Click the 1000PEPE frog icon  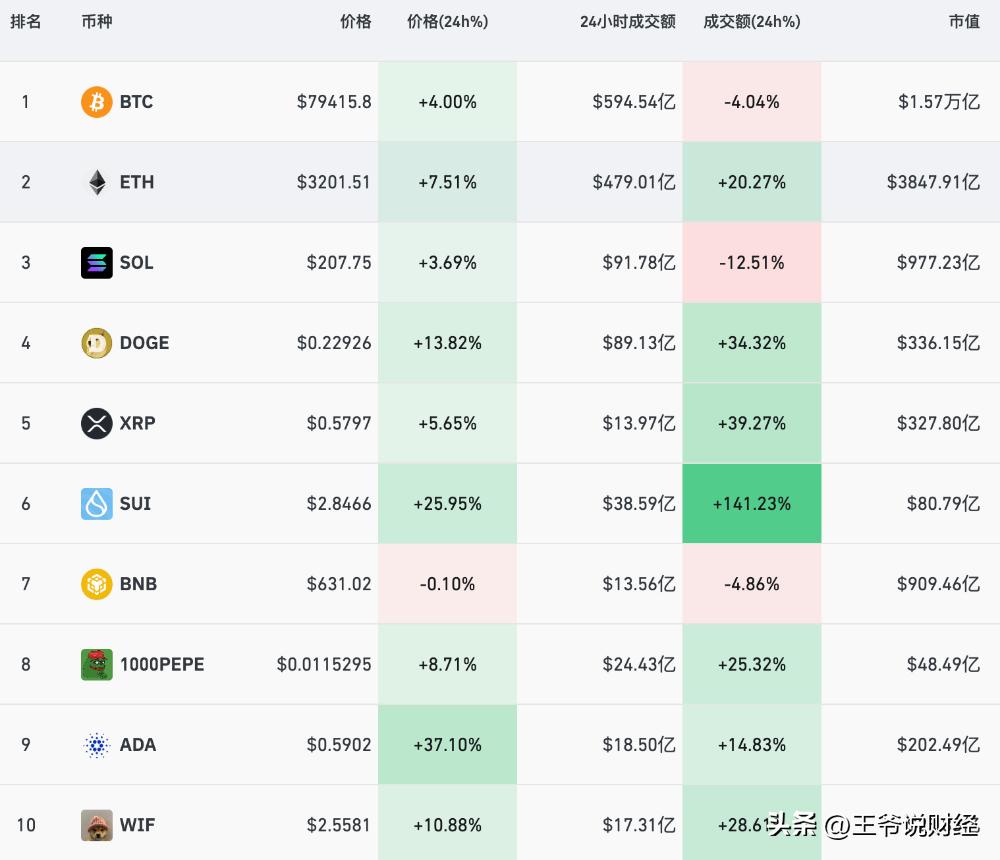(x=96, y=665)
